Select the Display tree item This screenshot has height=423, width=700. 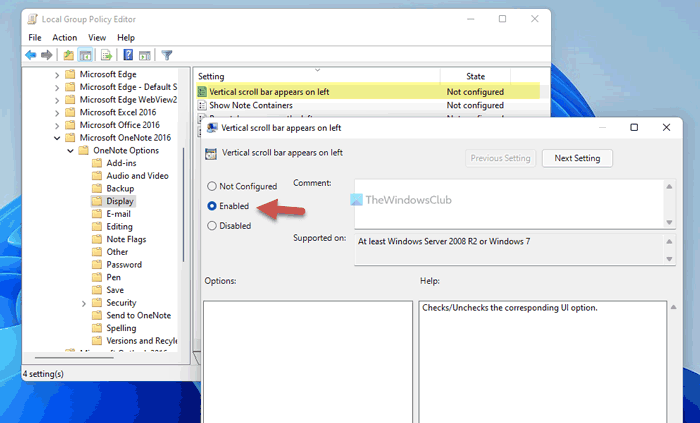120,201
